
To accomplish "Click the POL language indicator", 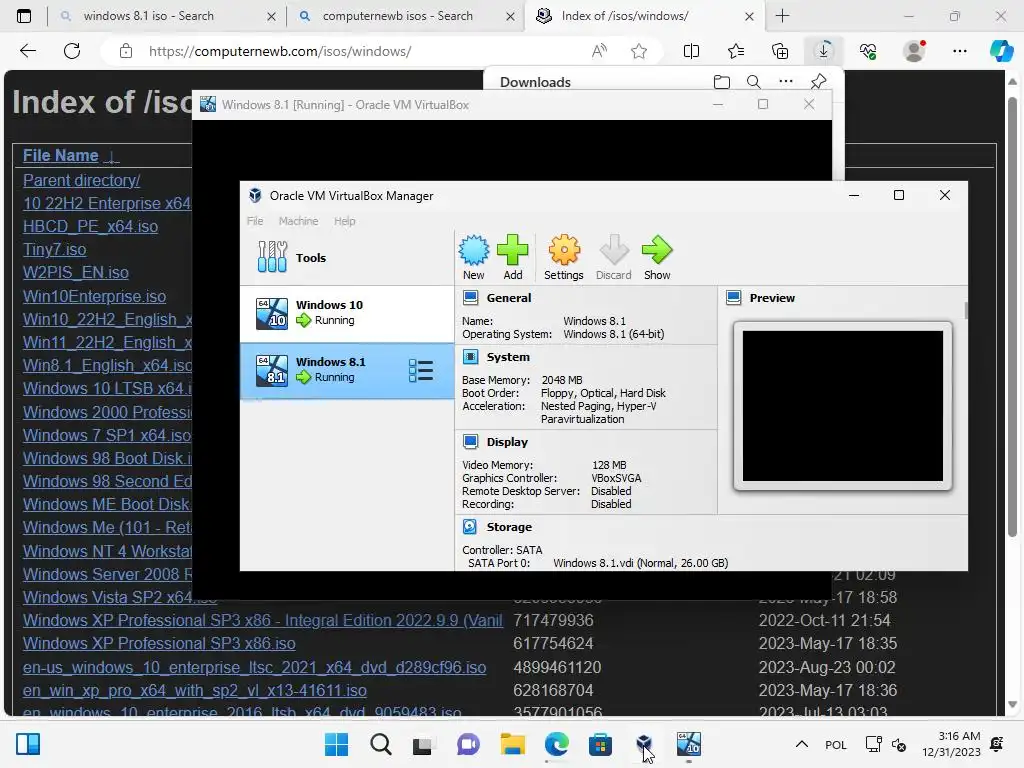I will point(835,744).
